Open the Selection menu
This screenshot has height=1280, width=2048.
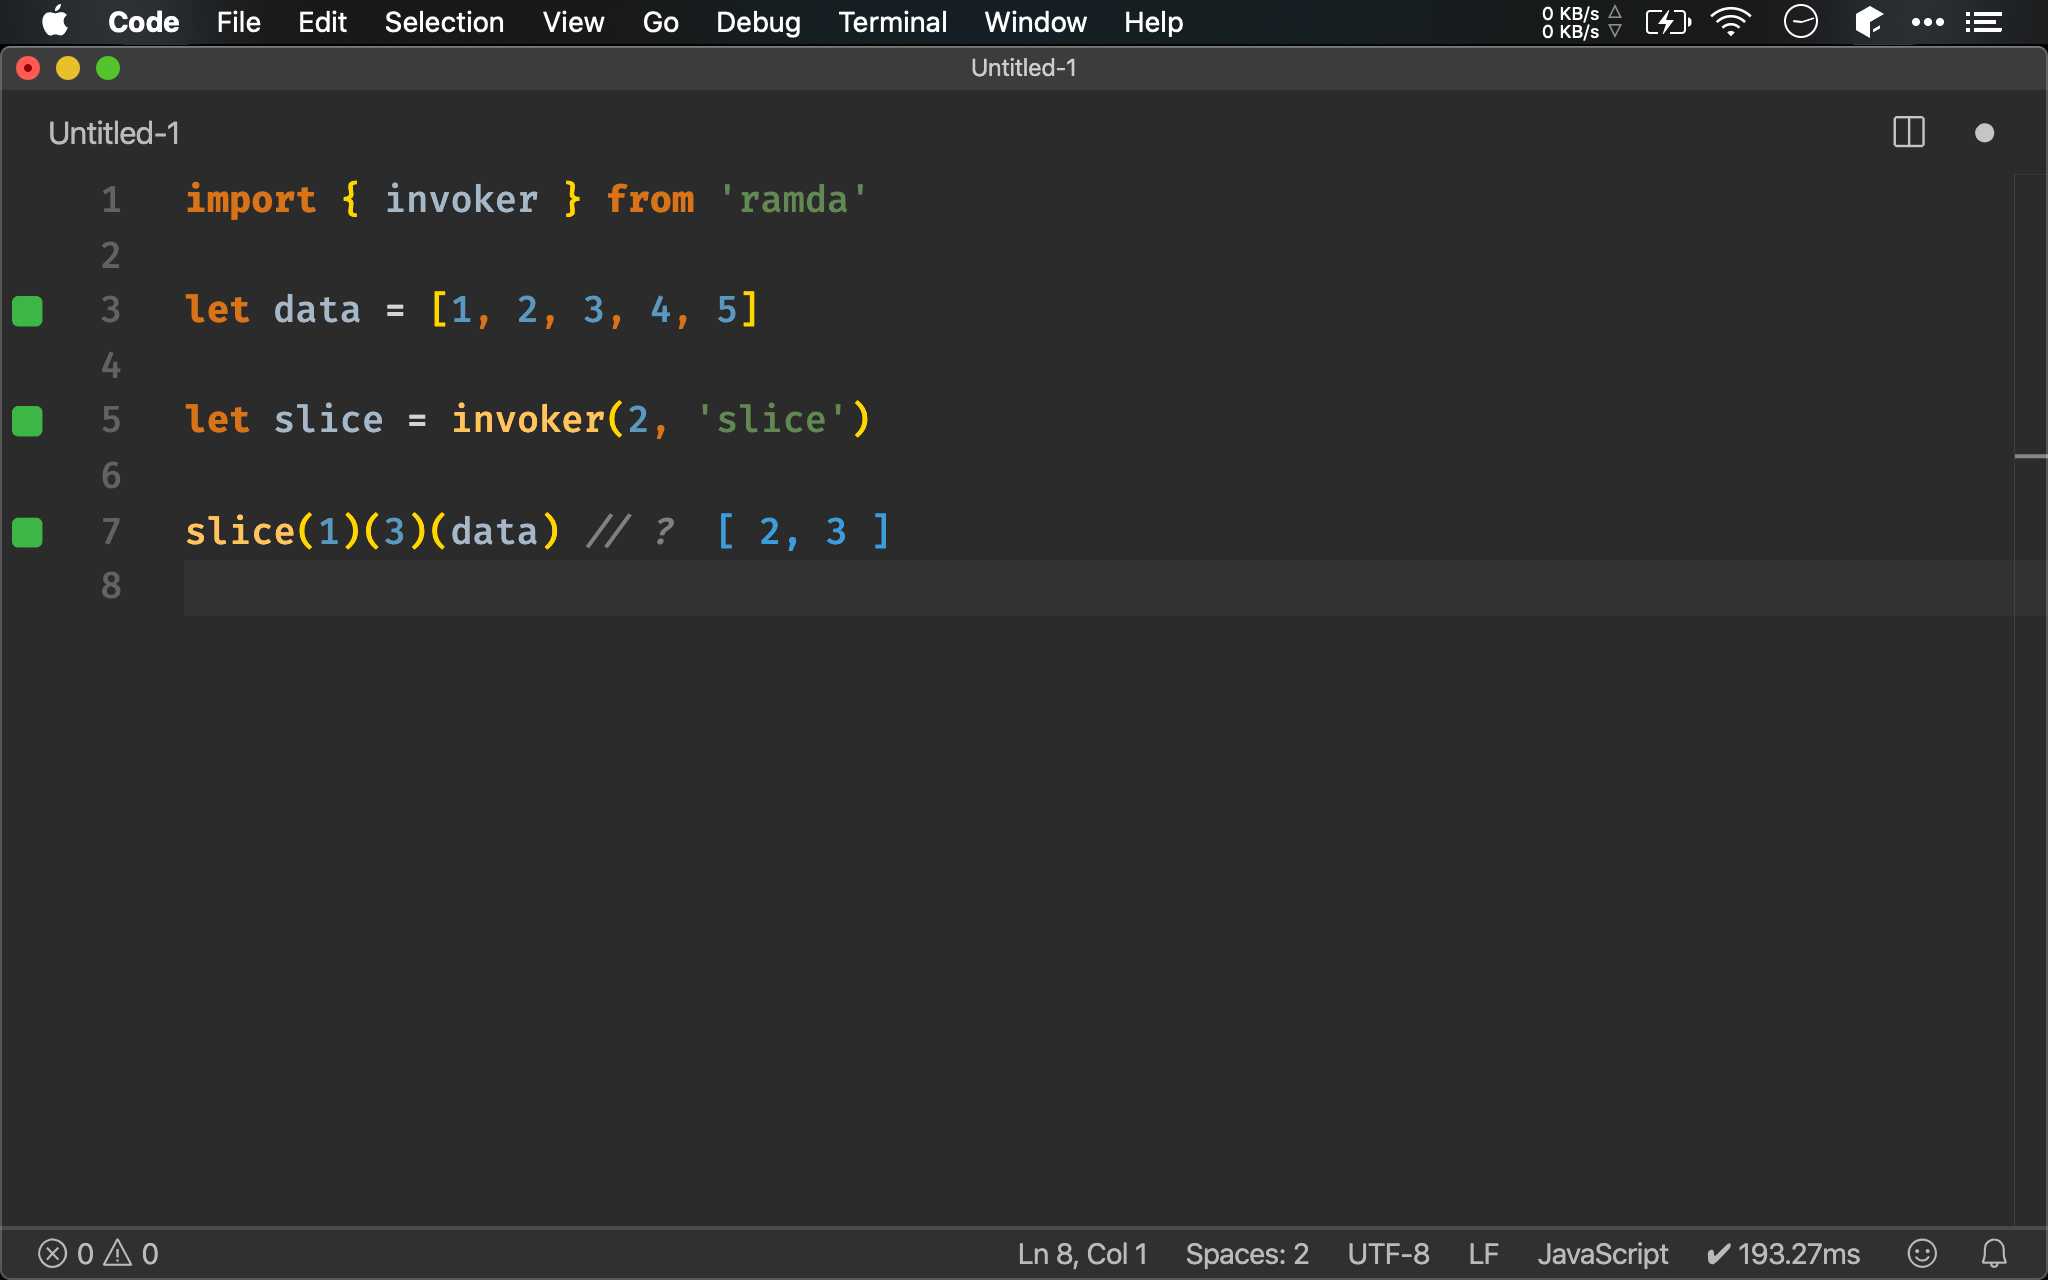point(444,22)
